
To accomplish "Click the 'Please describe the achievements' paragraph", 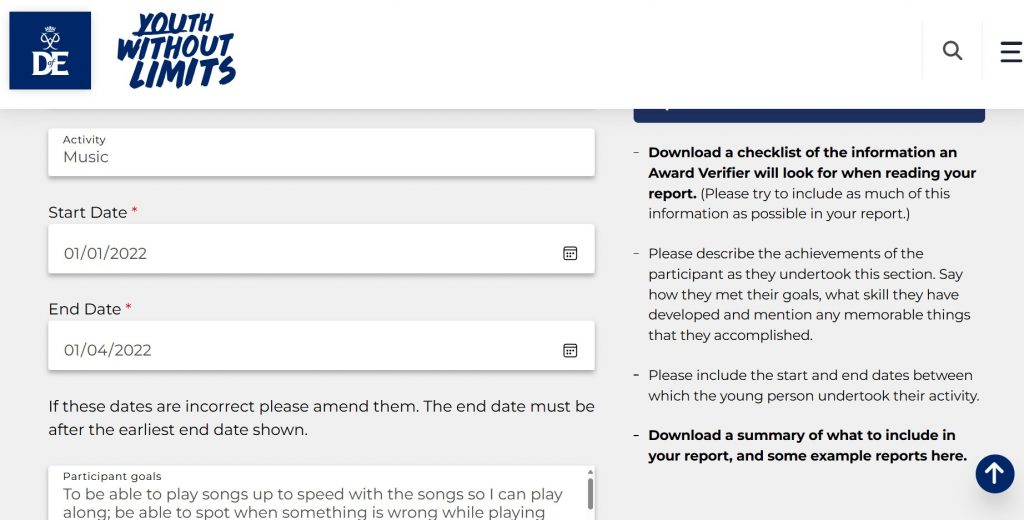I will pos(808,294).
